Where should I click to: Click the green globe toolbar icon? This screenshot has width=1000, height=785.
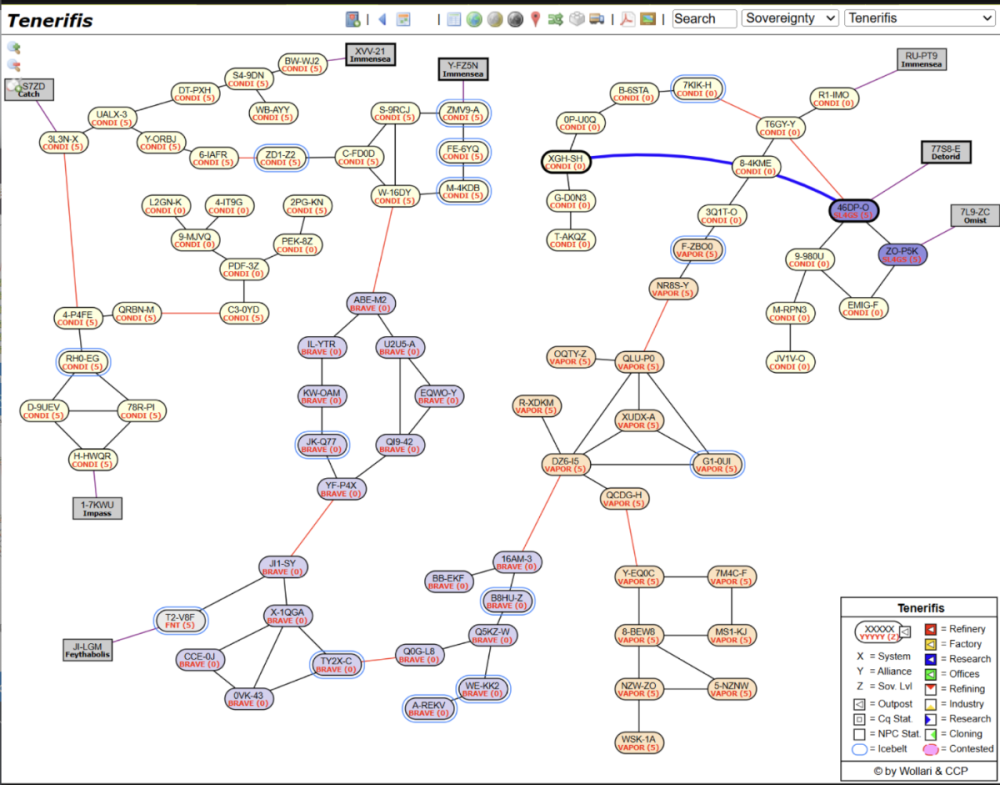(475, 19)
